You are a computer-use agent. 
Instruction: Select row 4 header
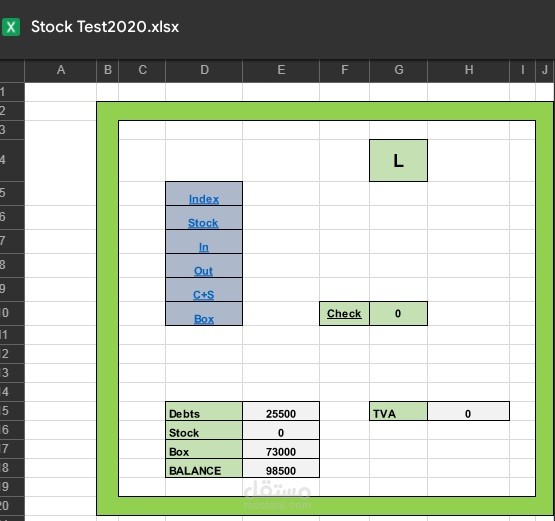(x=12, y=160)
